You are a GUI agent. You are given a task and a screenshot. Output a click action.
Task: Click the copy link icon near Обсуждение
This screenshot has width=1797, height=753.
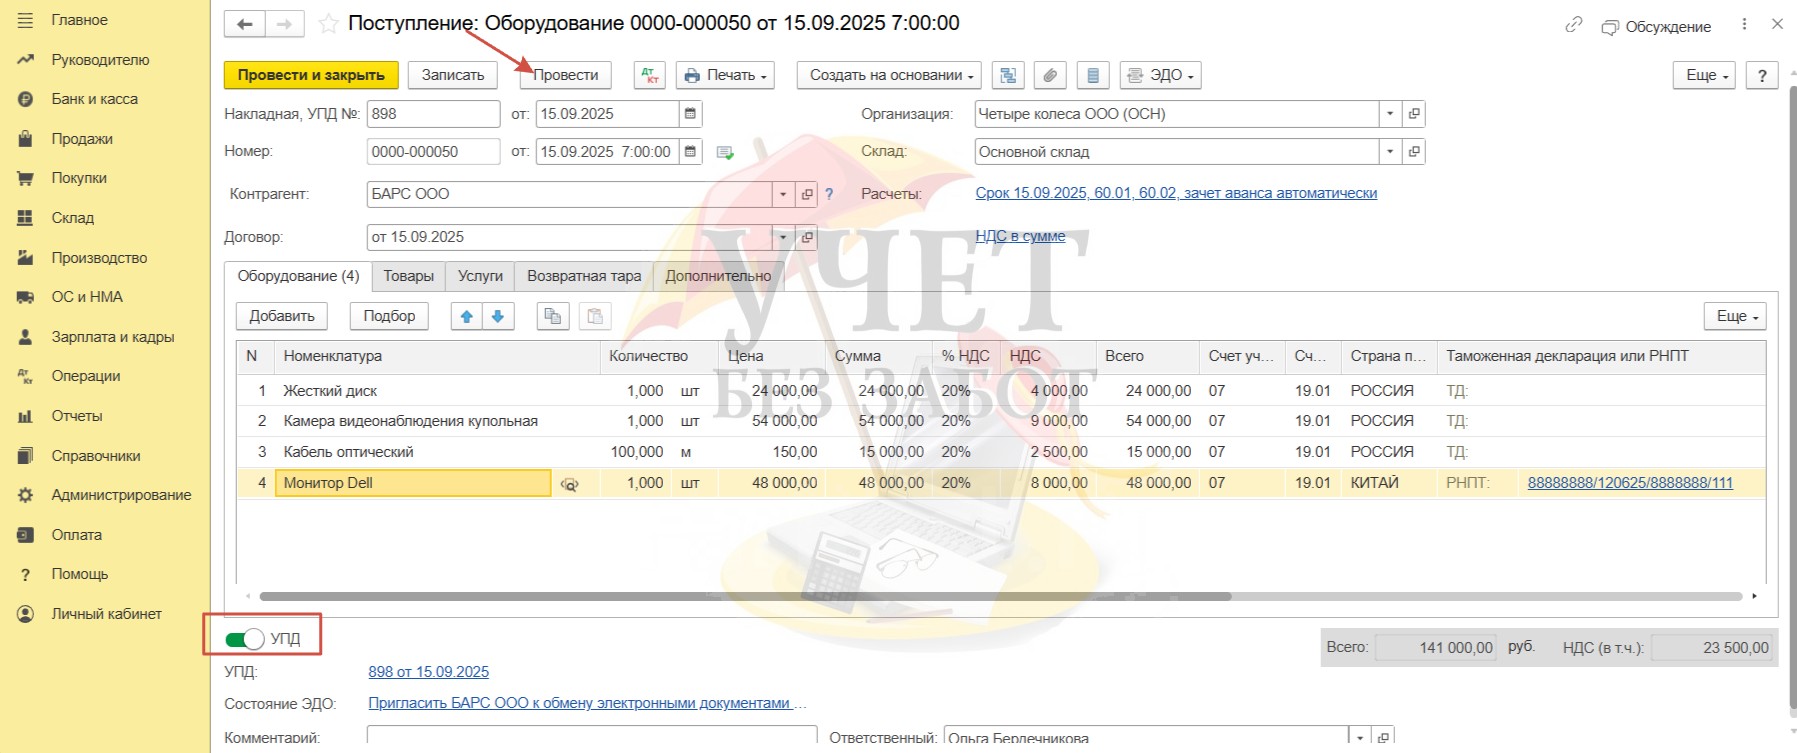1573,25
